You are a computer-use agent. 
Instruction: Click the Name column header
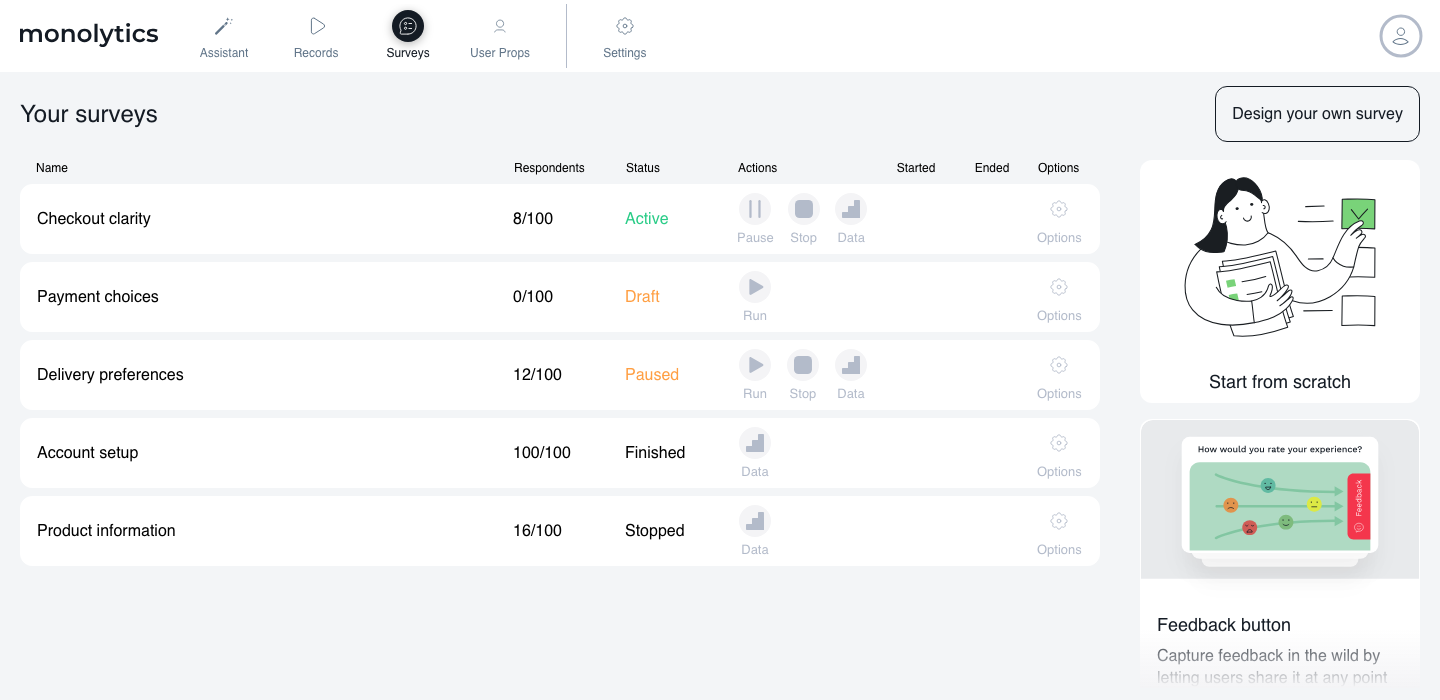52,168
